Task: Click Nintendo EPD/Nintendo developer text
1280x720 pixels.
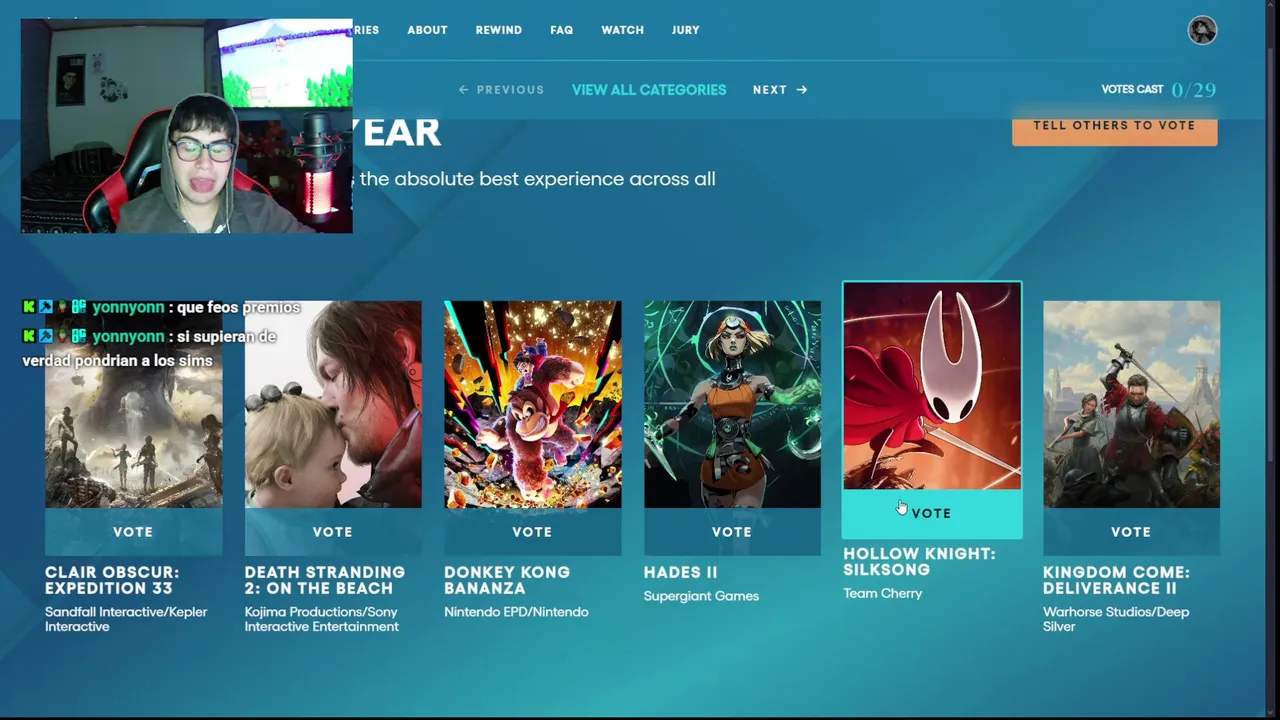Action: point(516,612)
